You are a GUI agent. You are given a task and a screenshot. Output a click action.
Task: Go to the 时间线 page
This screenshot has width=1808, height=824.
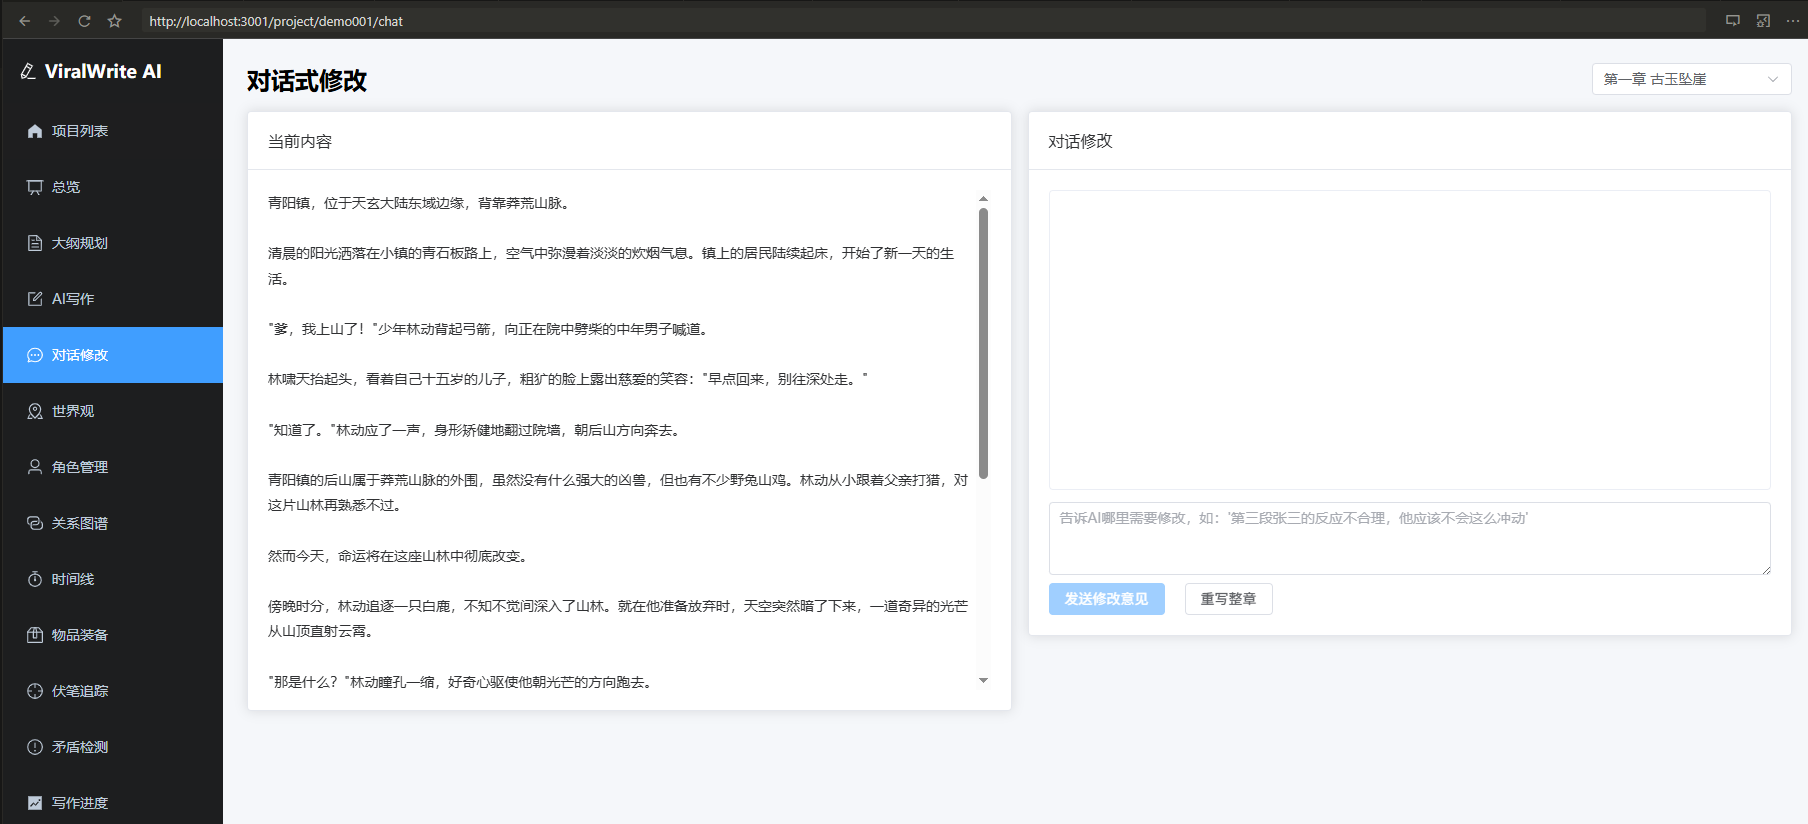pyautogui.click(x=113, y=579)
